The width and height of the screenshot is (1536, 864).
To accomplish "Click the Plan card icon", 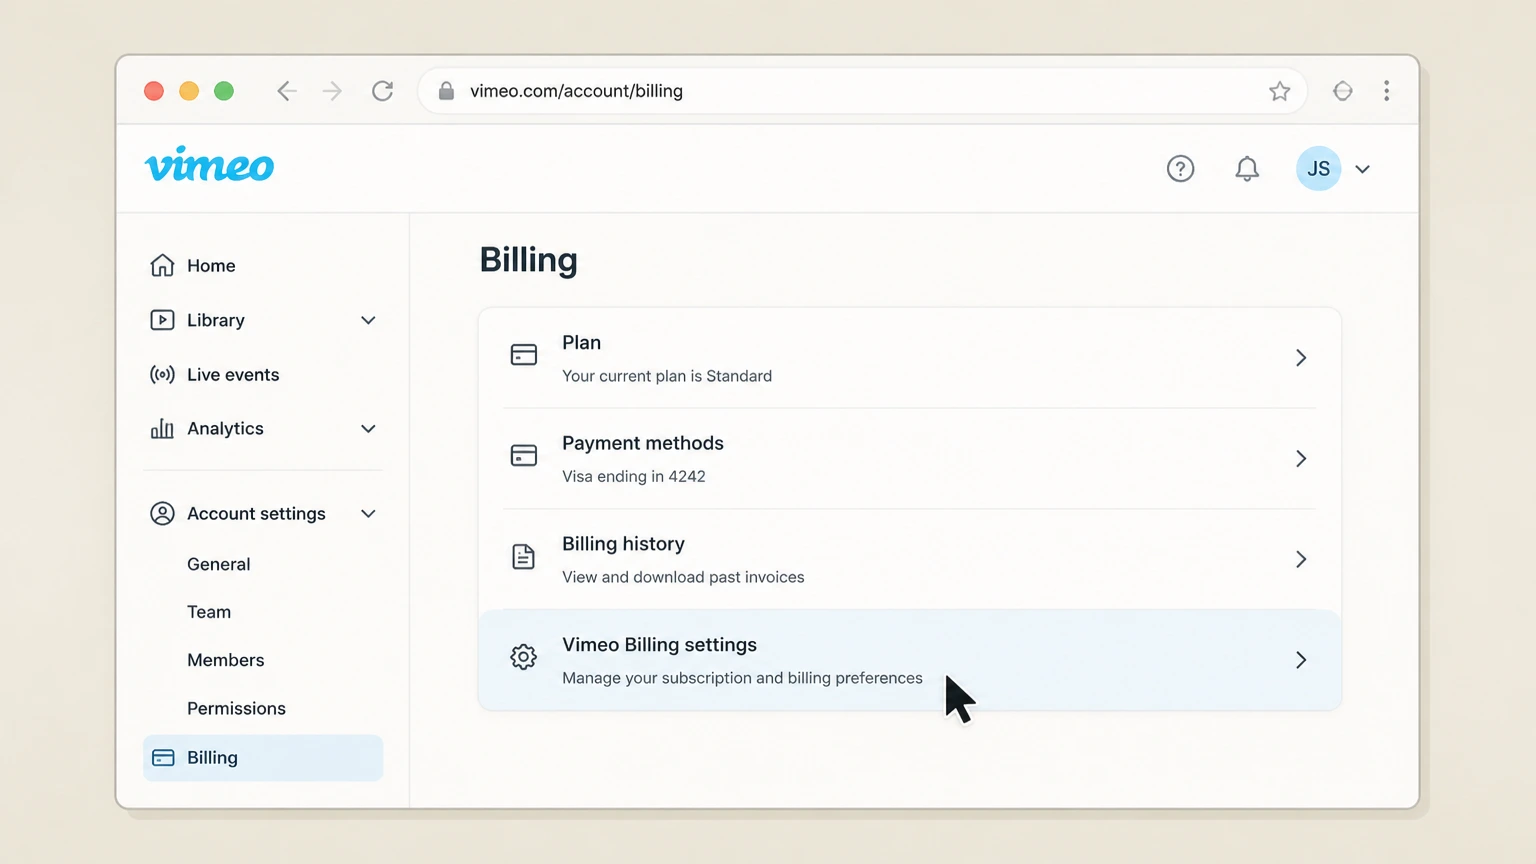I will 523,355.
